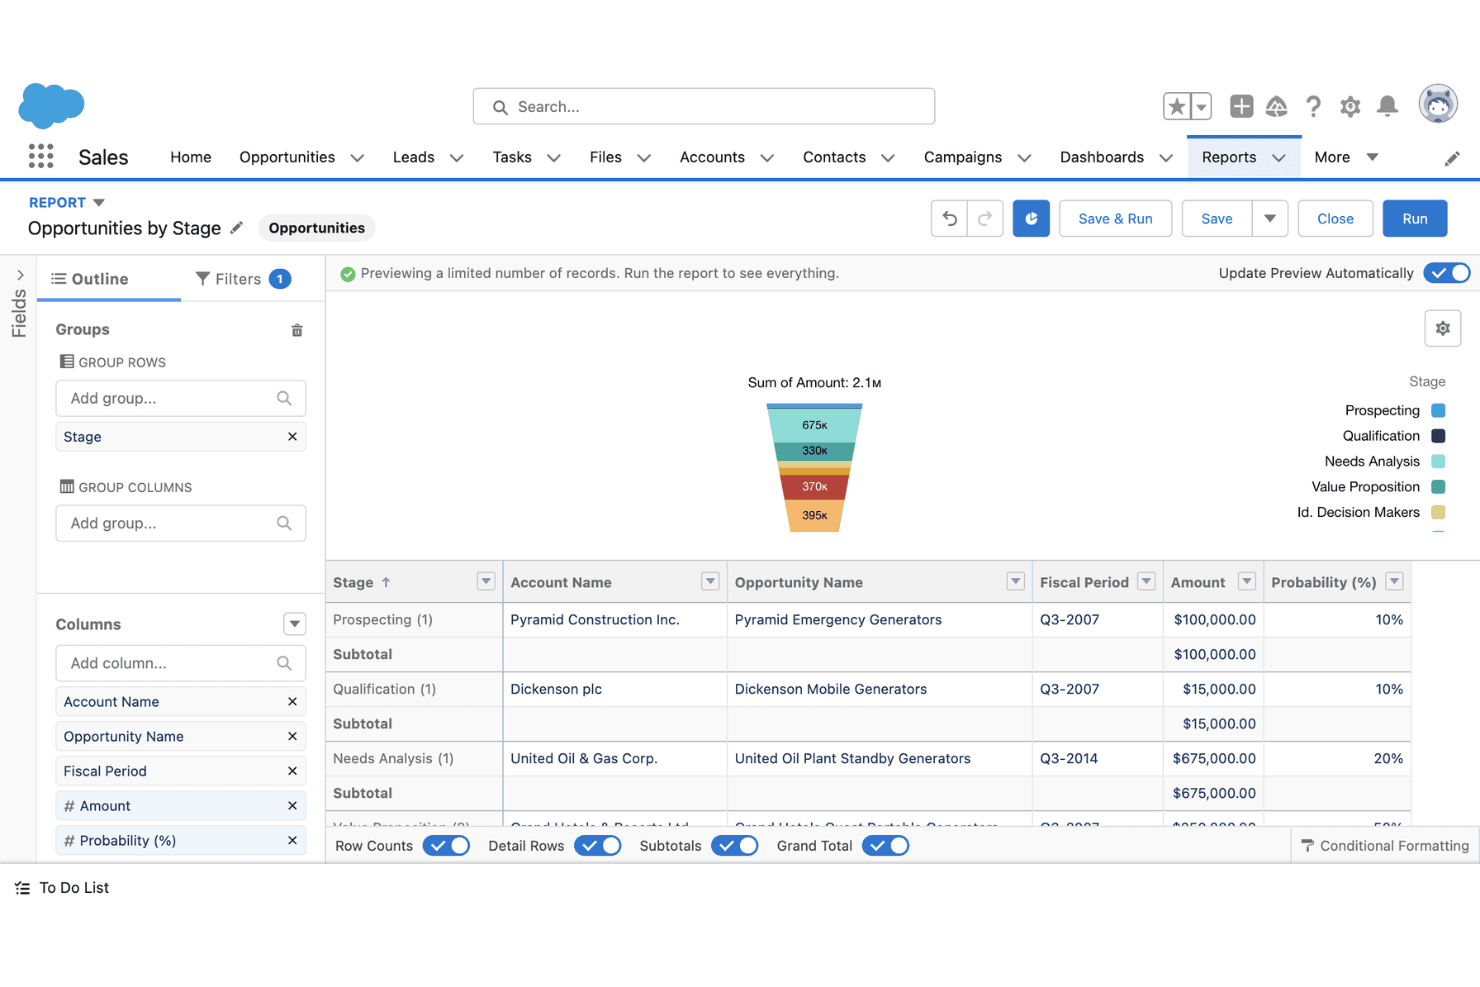1480x987 pixels.
Task: Click the Favorites star icon
Action: point(1177,106)
